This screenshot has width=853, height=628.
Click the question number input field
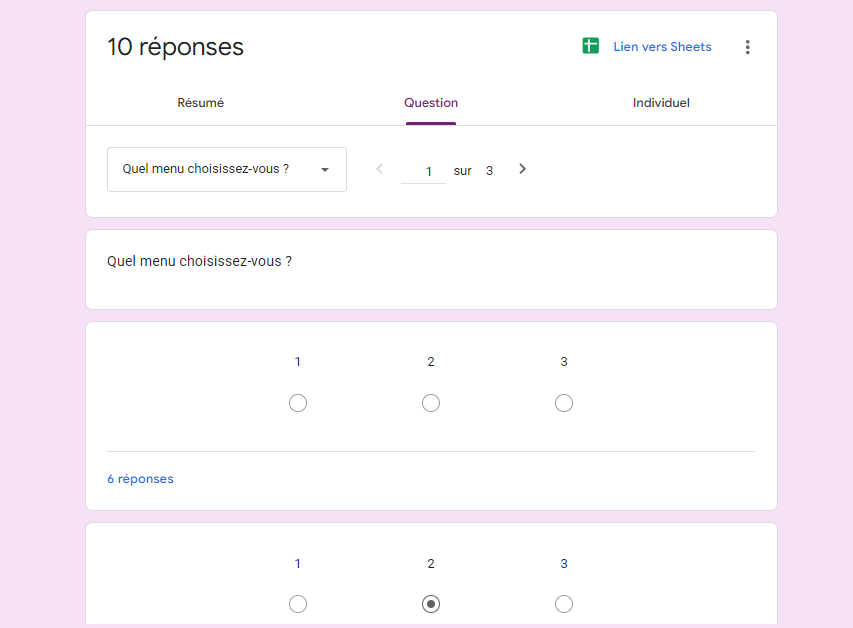(x=425, y=171)
